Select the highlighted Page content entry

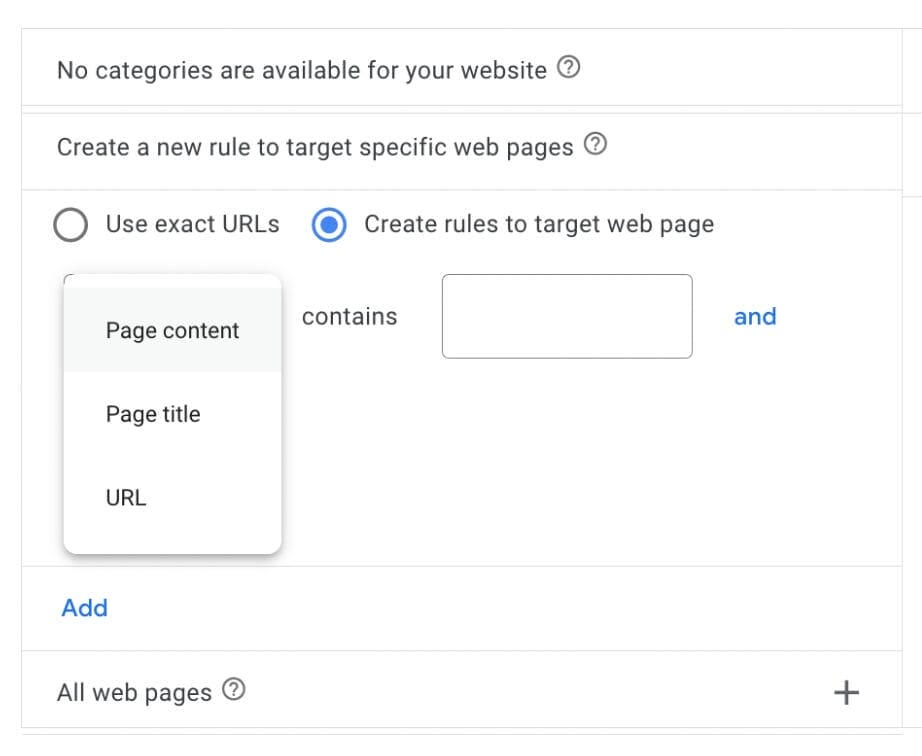point(172,330)
